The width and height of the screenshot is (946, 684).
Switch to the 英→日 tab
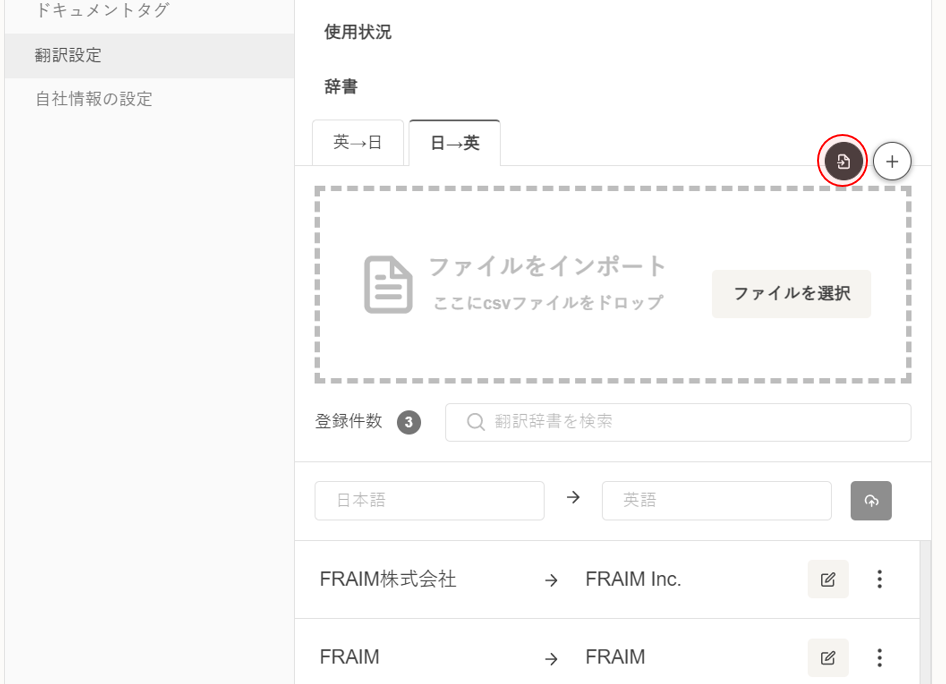point(358,143)
